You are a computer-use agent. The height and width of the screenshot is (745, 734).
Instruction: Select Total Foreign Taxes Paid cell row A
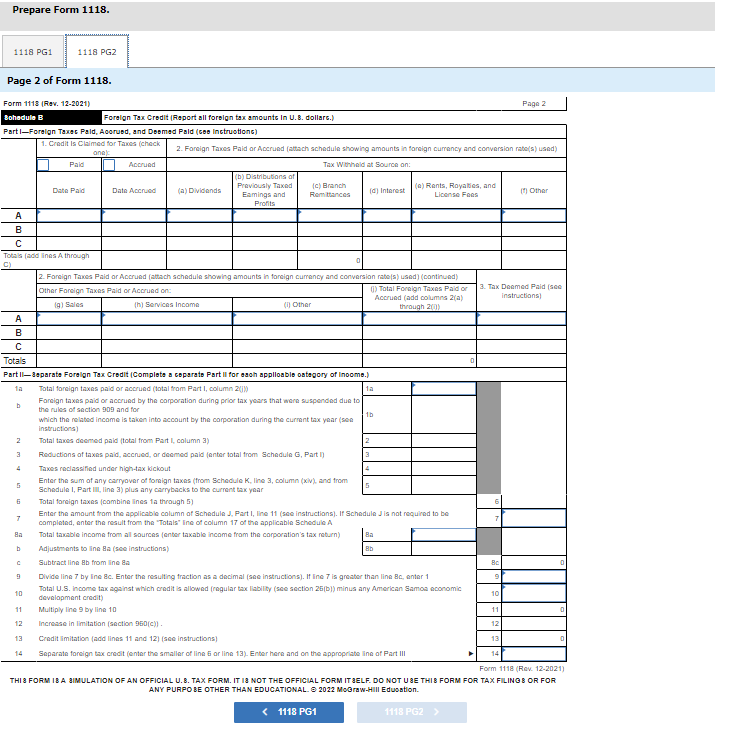point(419,319)
